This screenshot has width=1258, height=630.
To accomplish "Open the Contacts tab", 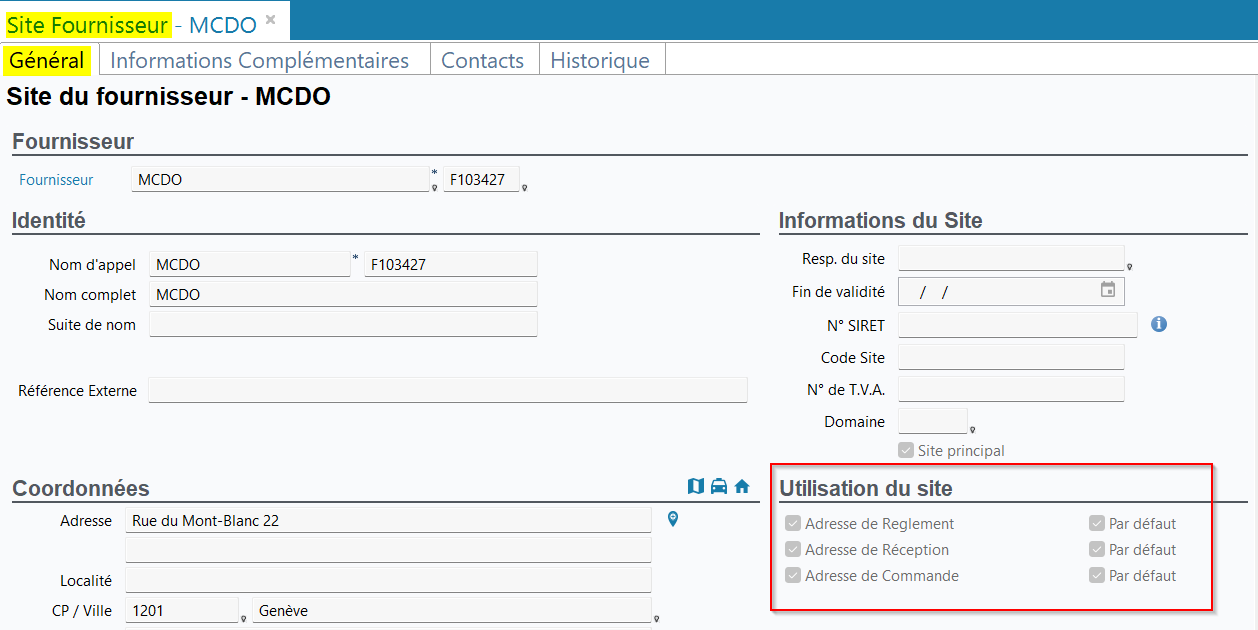I will [x=483, y=60].
